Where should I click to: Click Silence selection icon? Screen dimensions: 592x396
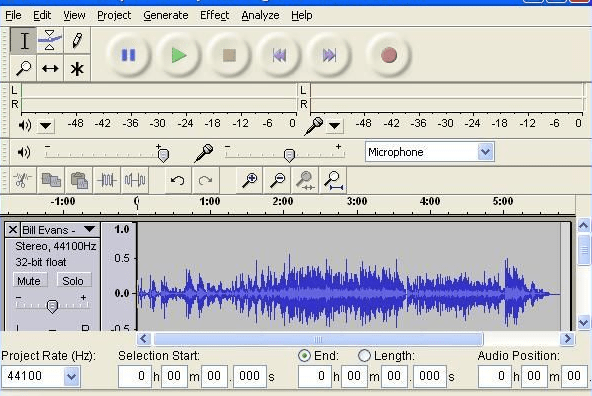click(135, 180)
